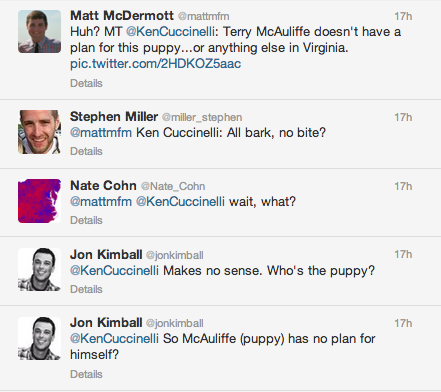Open the Stephen Miller name link

coord(114,117)
